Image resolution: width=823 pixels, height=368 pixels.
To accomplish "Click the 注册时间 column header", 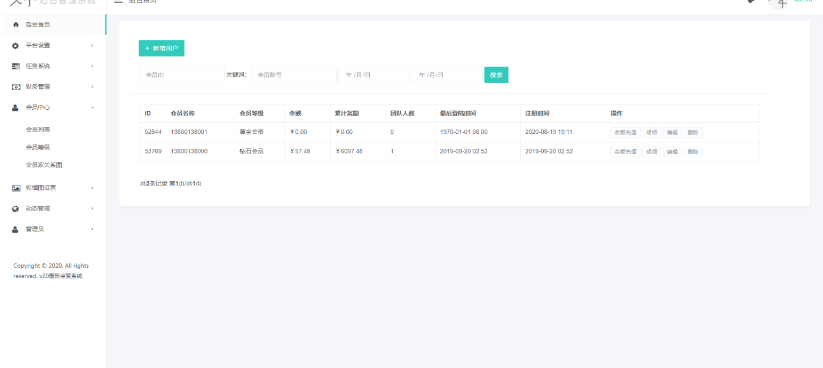I will tap(537, 113).
